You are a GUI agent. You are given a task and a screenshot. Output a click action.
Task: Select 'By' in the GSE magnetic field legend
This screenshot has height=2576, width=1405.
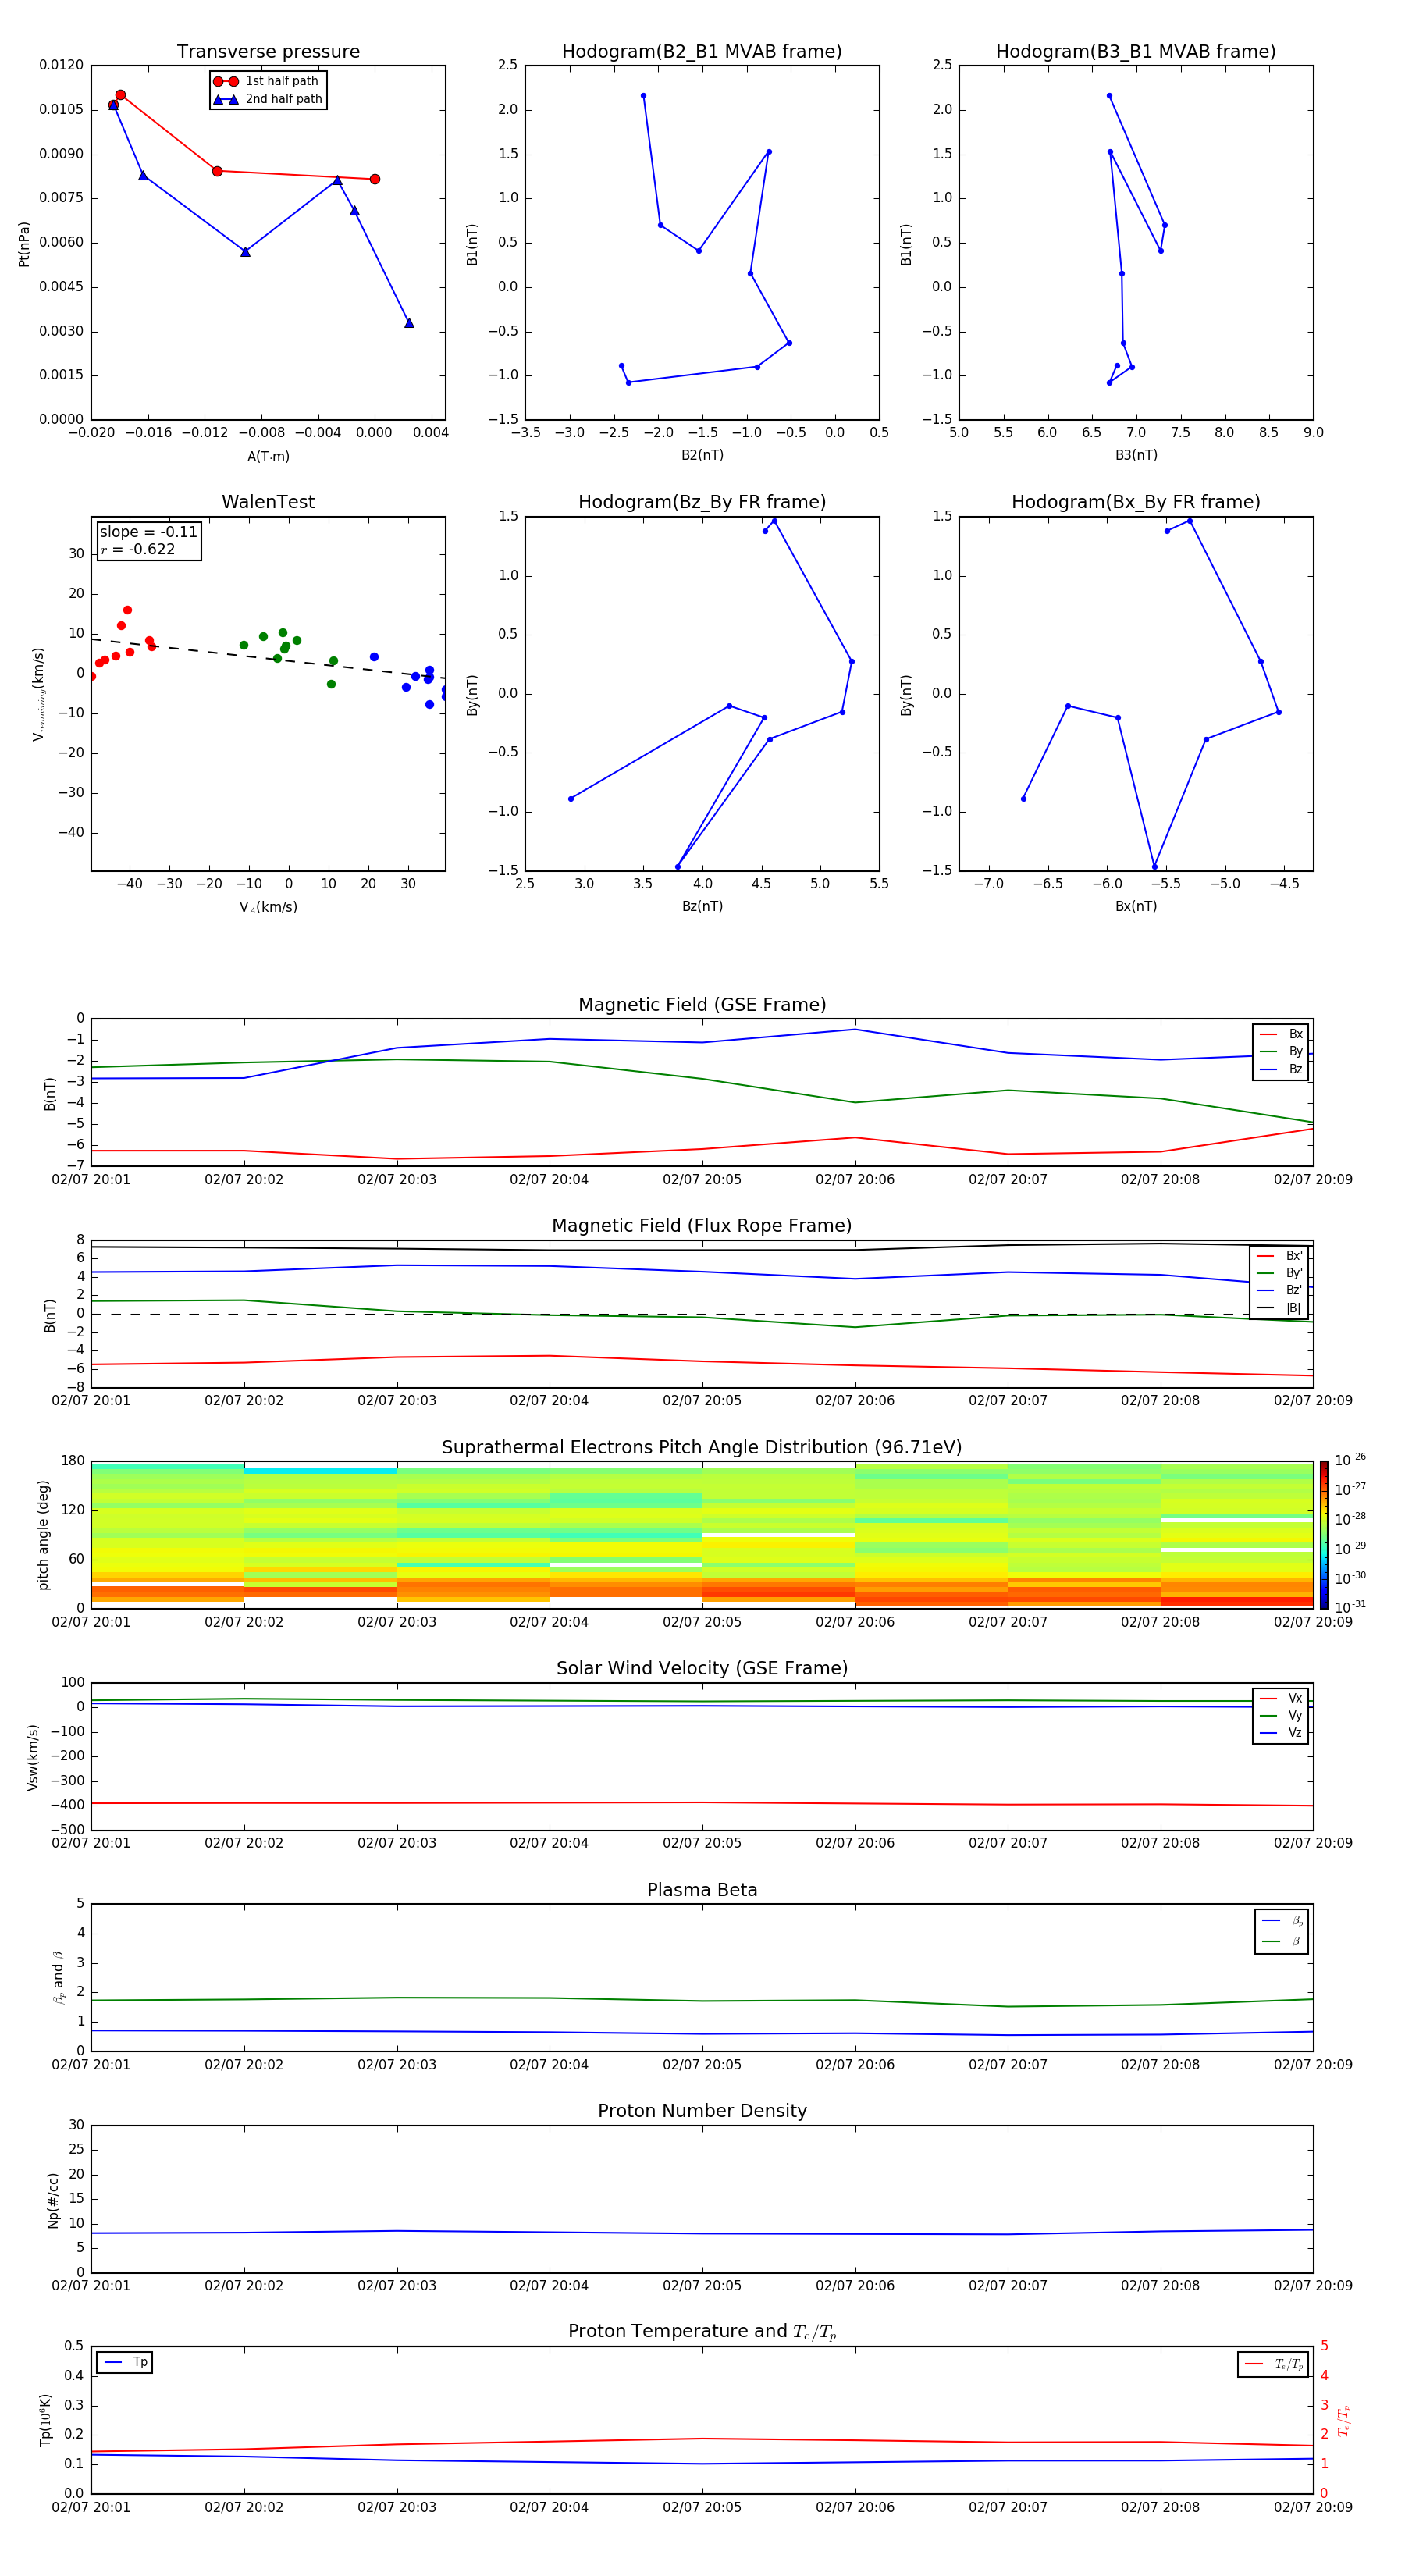tap(1281, 1051)
